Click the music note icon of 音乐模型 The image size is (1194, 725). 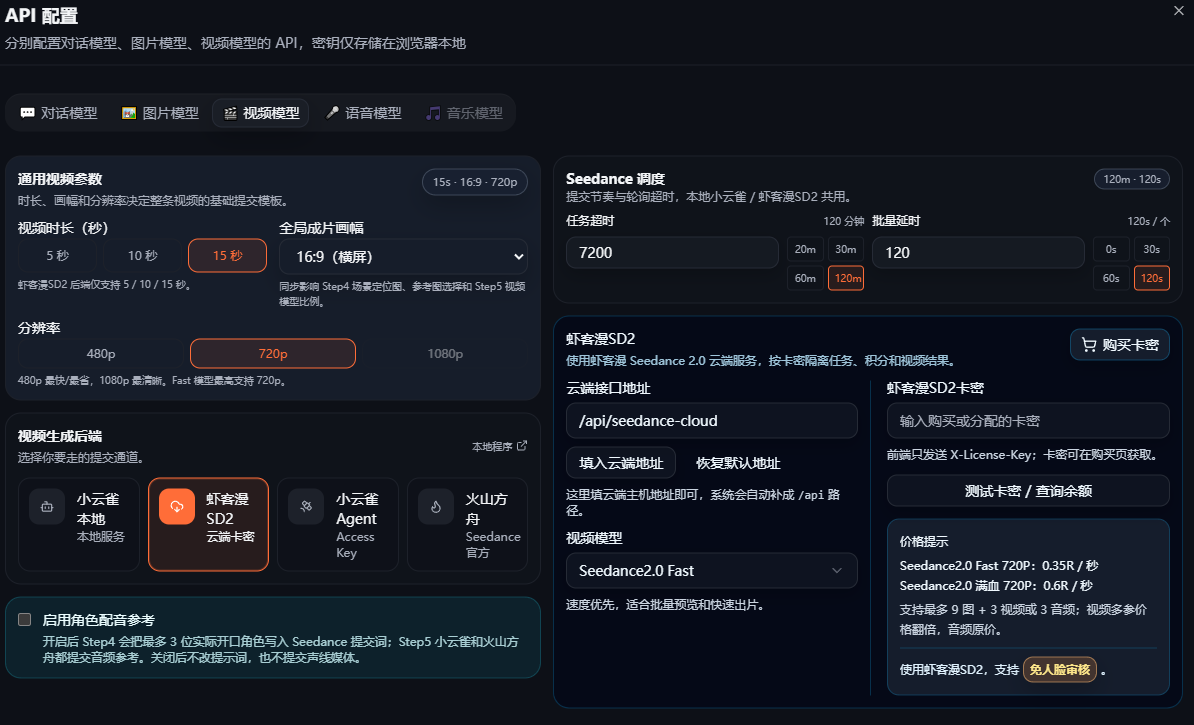433,113
